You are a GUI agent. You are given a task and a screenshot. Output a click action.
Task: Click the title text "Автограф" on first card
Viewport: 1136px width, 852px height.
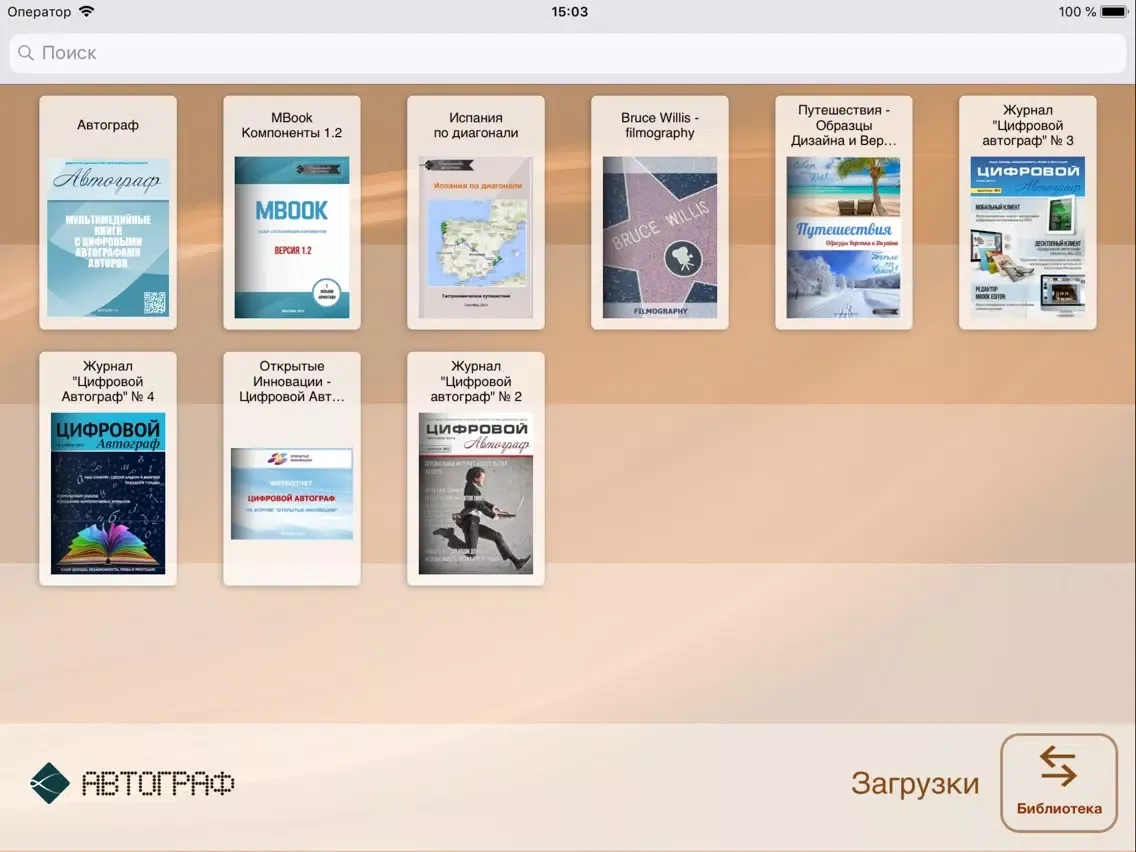click(x=108, y=125)
